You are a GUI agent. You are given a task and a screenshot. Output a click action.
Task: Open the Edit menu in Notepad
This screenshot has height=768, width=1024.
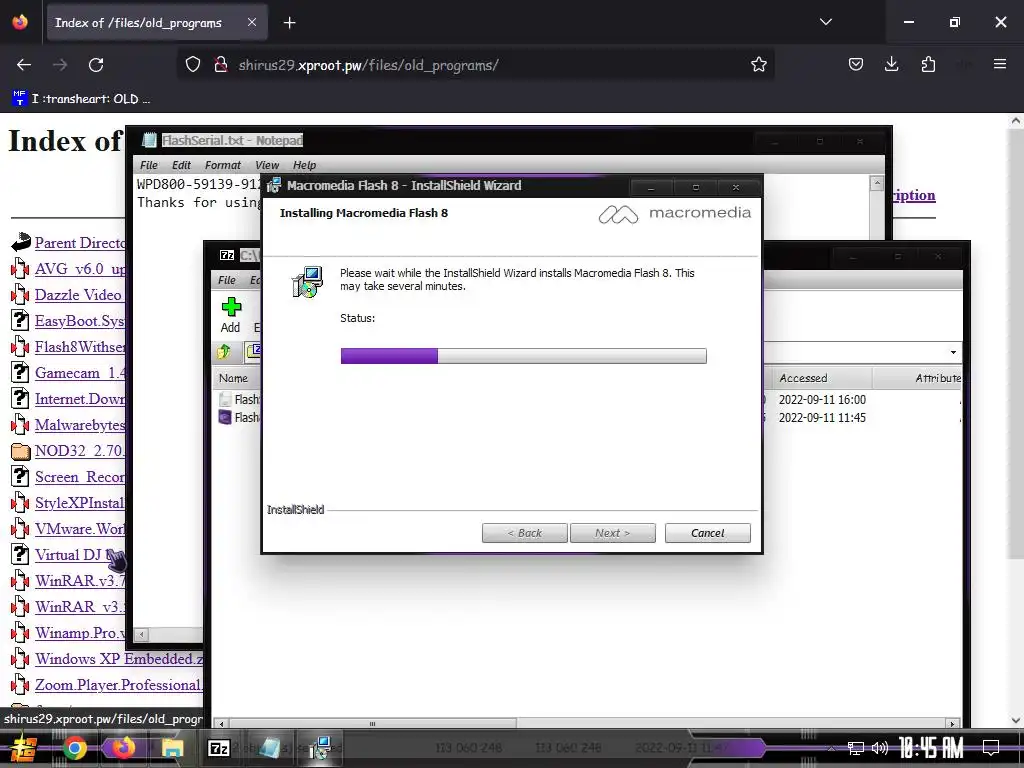click(181, 165)
